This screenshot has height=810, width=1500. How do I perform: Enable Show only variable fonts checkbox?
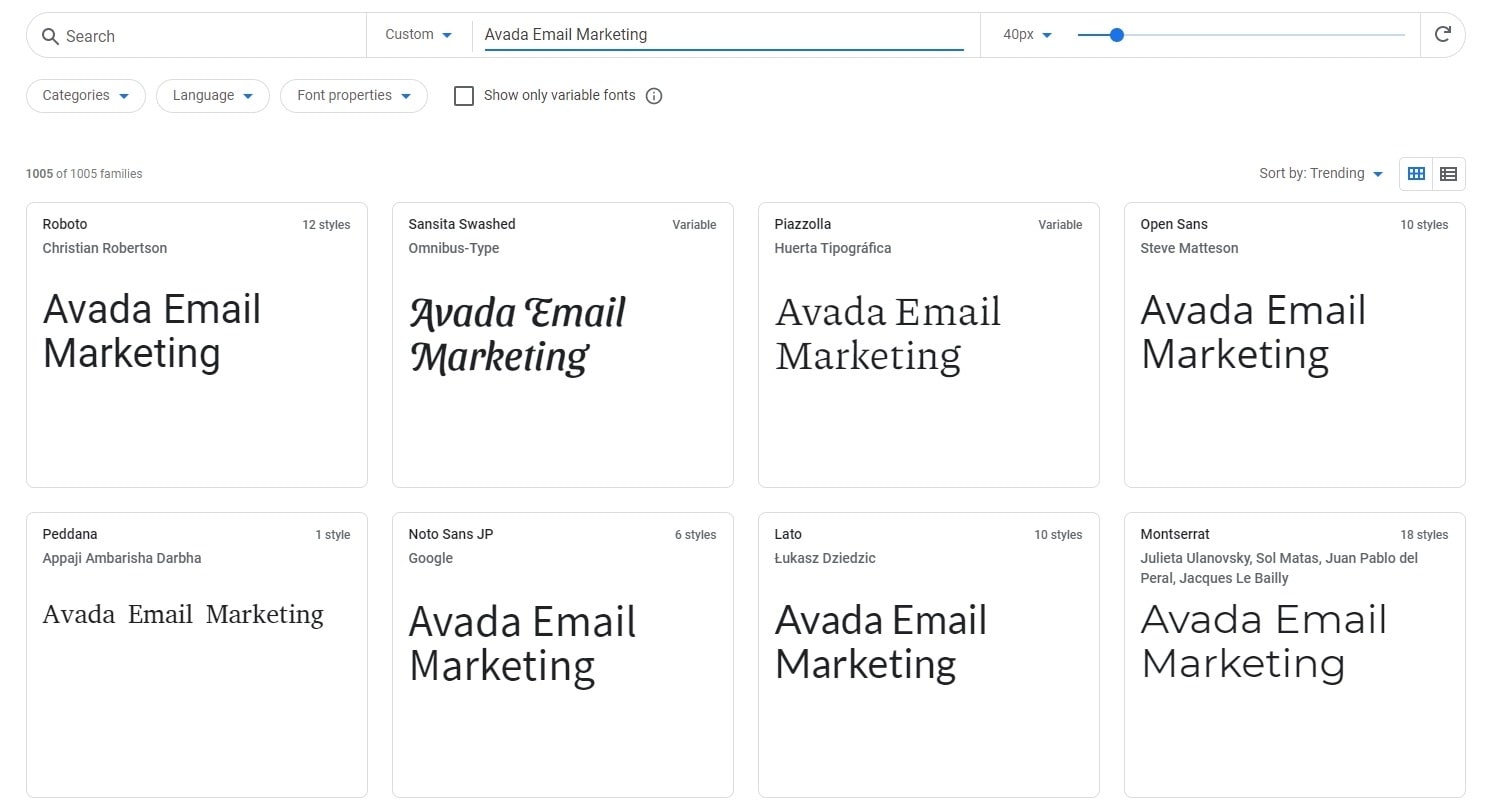(464, 96)
